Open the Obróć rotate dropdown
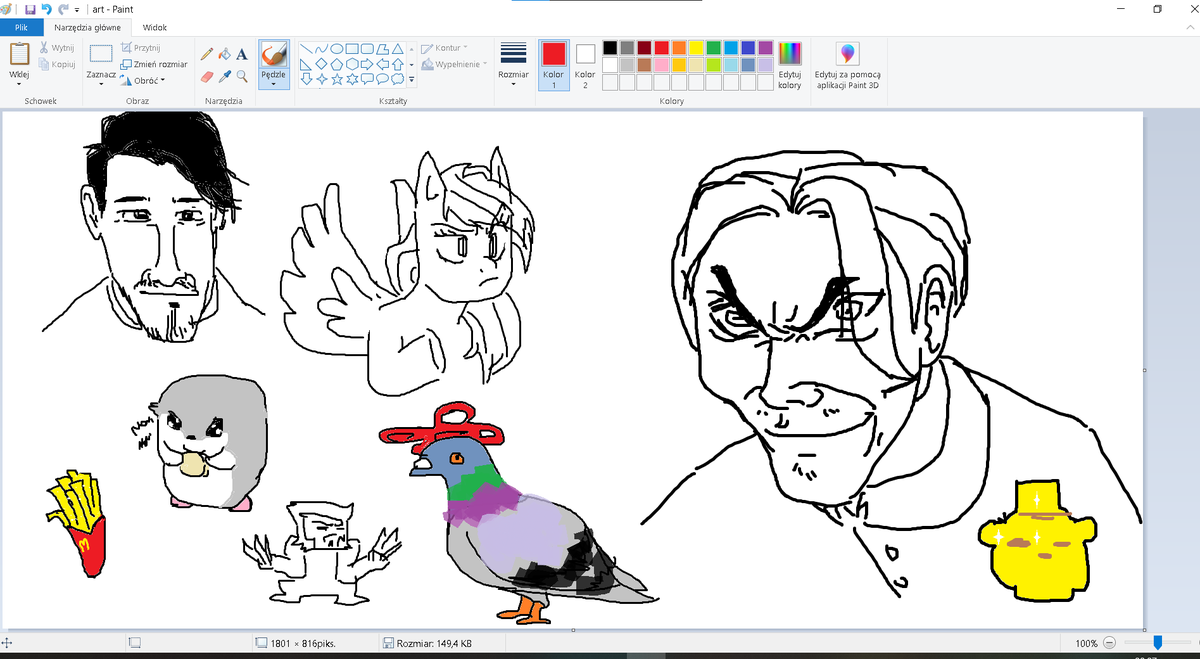The image size is (1200, 659). click(x=143, y=80)
